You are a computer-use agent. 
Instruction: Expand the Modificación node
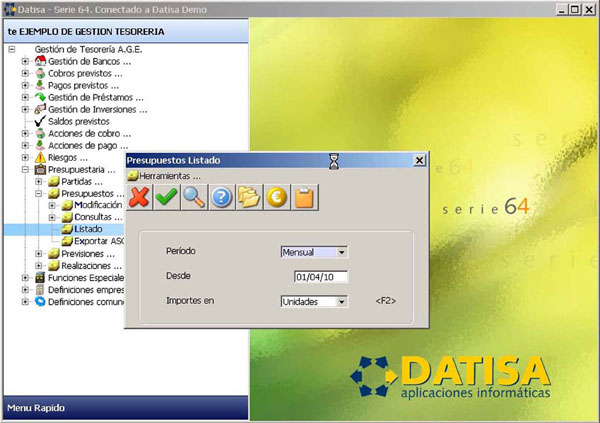pos(52,206)
